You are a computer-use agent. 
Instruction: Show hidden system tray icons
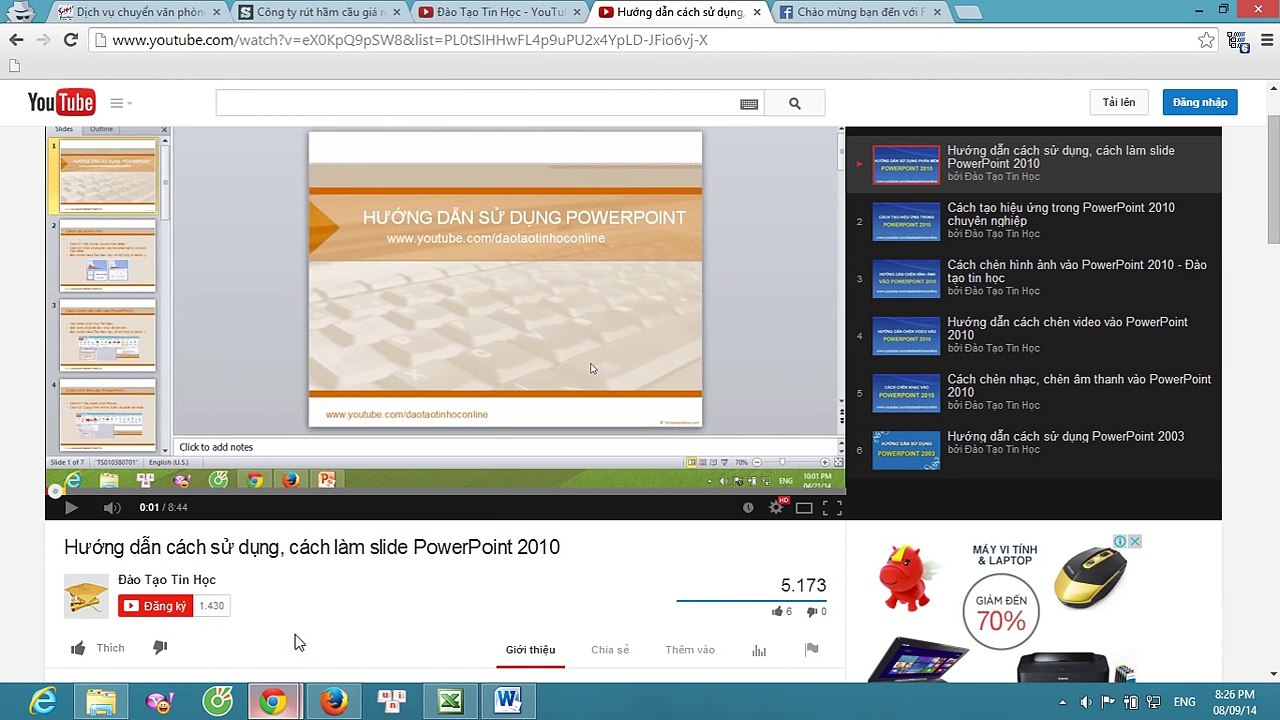pyautogui.click(x=1061, y=702)
